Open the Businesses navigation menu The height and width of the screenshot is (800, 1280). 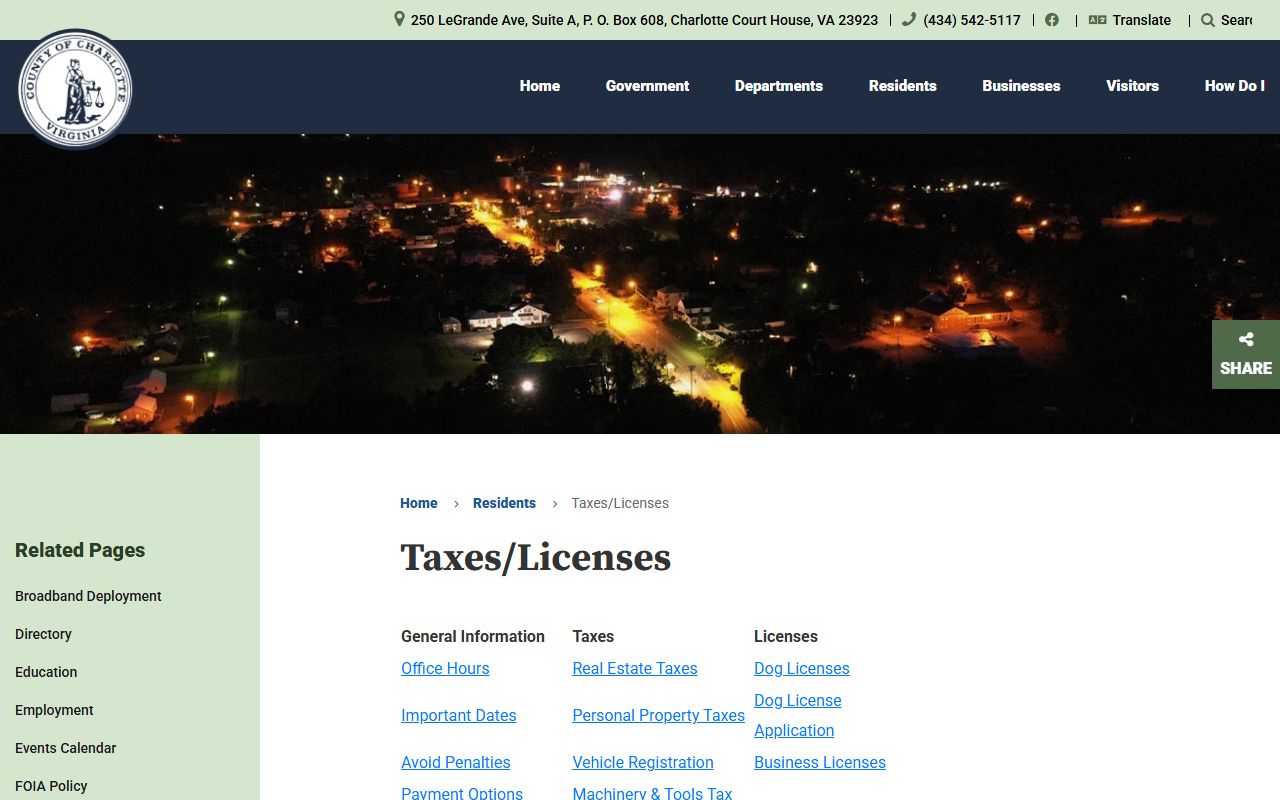pos(1021,86)
